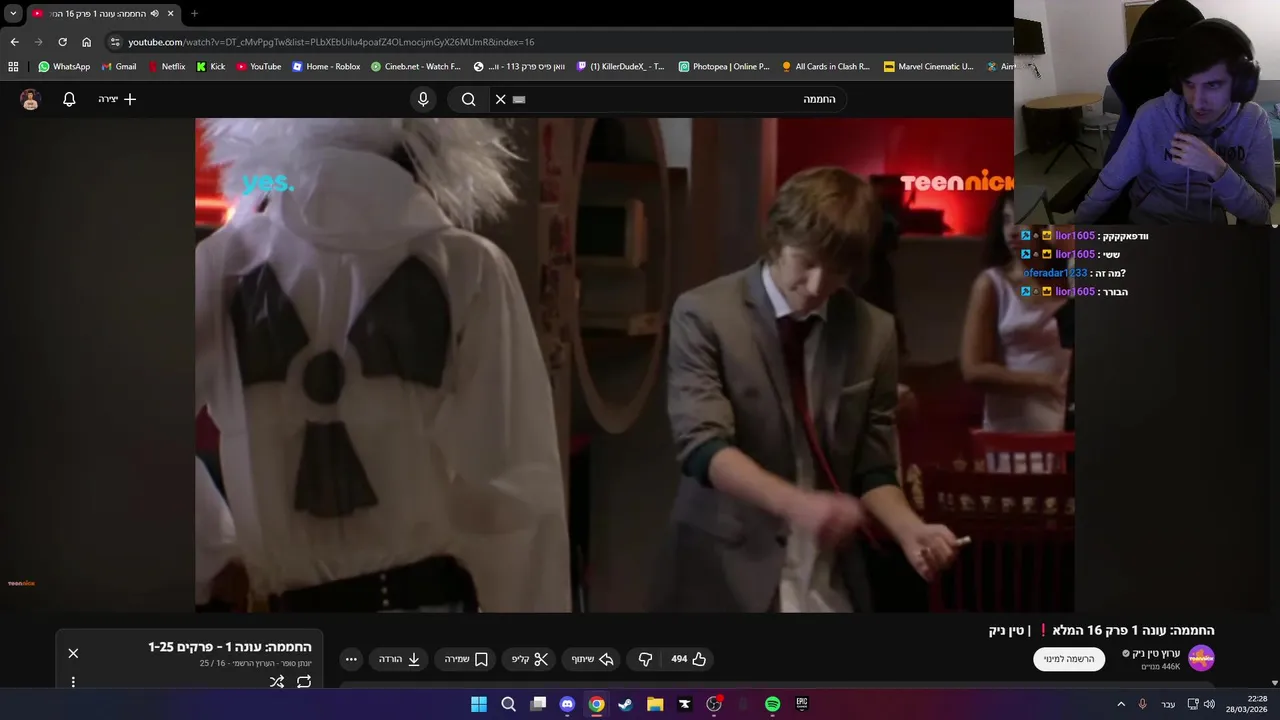Open the create (יצירה) button
1280x720 pixels.
click(x=117, y=99)
